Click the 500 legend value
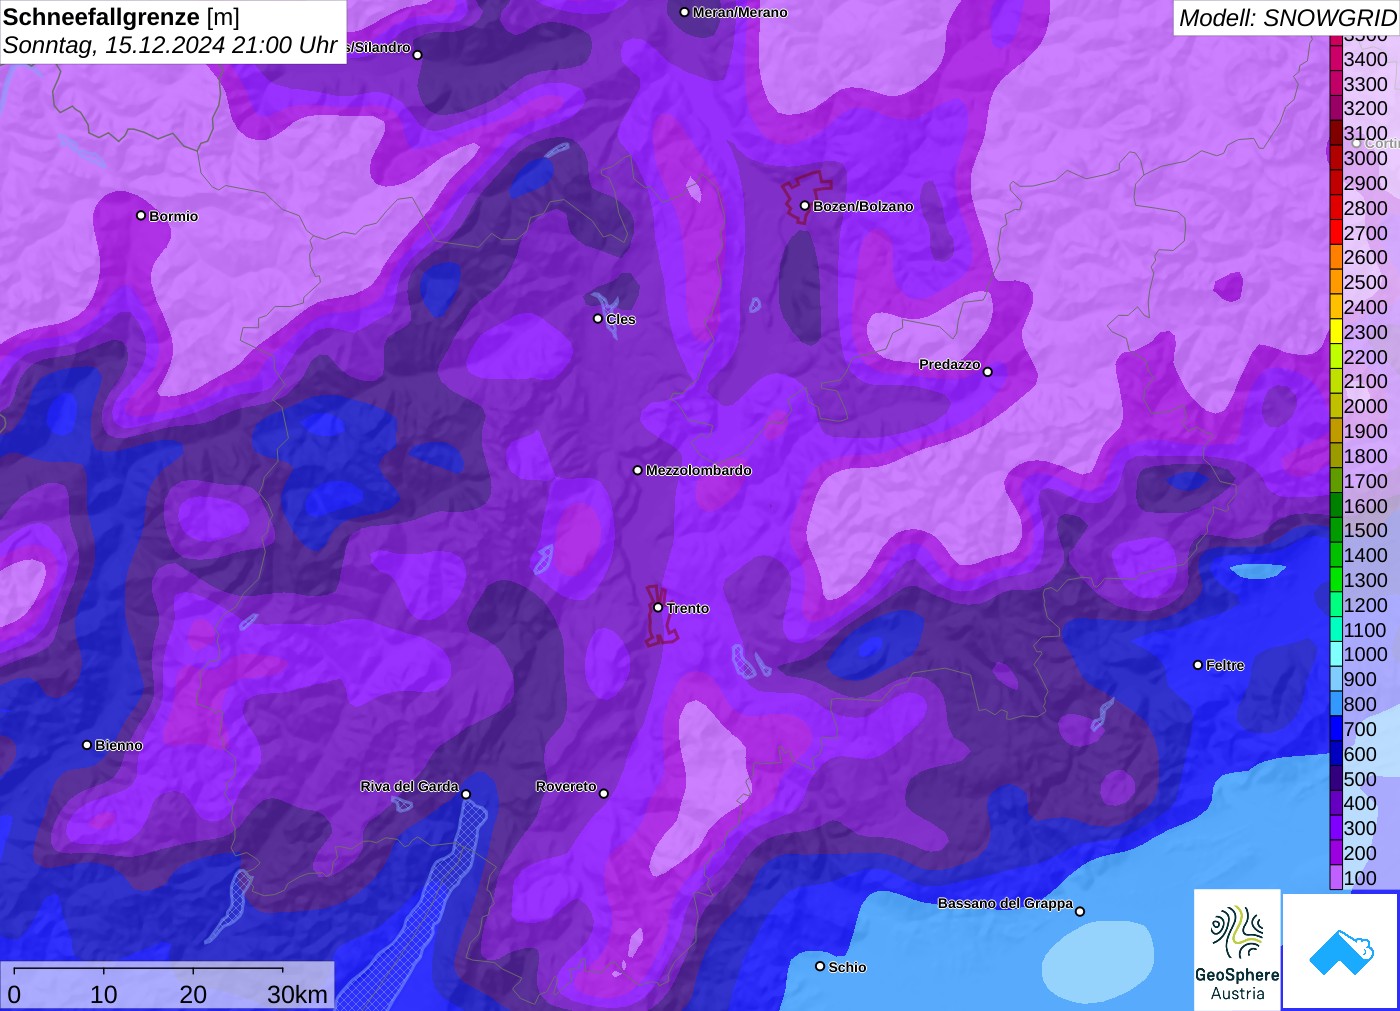Screen dimensions: 1400x1011 (x=1360, y=779)
